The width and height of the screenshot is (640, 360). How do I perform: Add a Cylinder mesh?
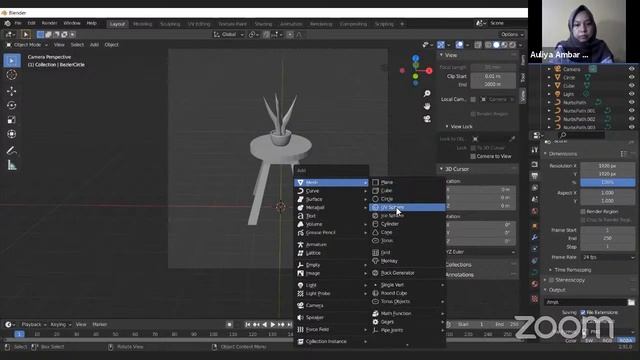click(407, 224)
